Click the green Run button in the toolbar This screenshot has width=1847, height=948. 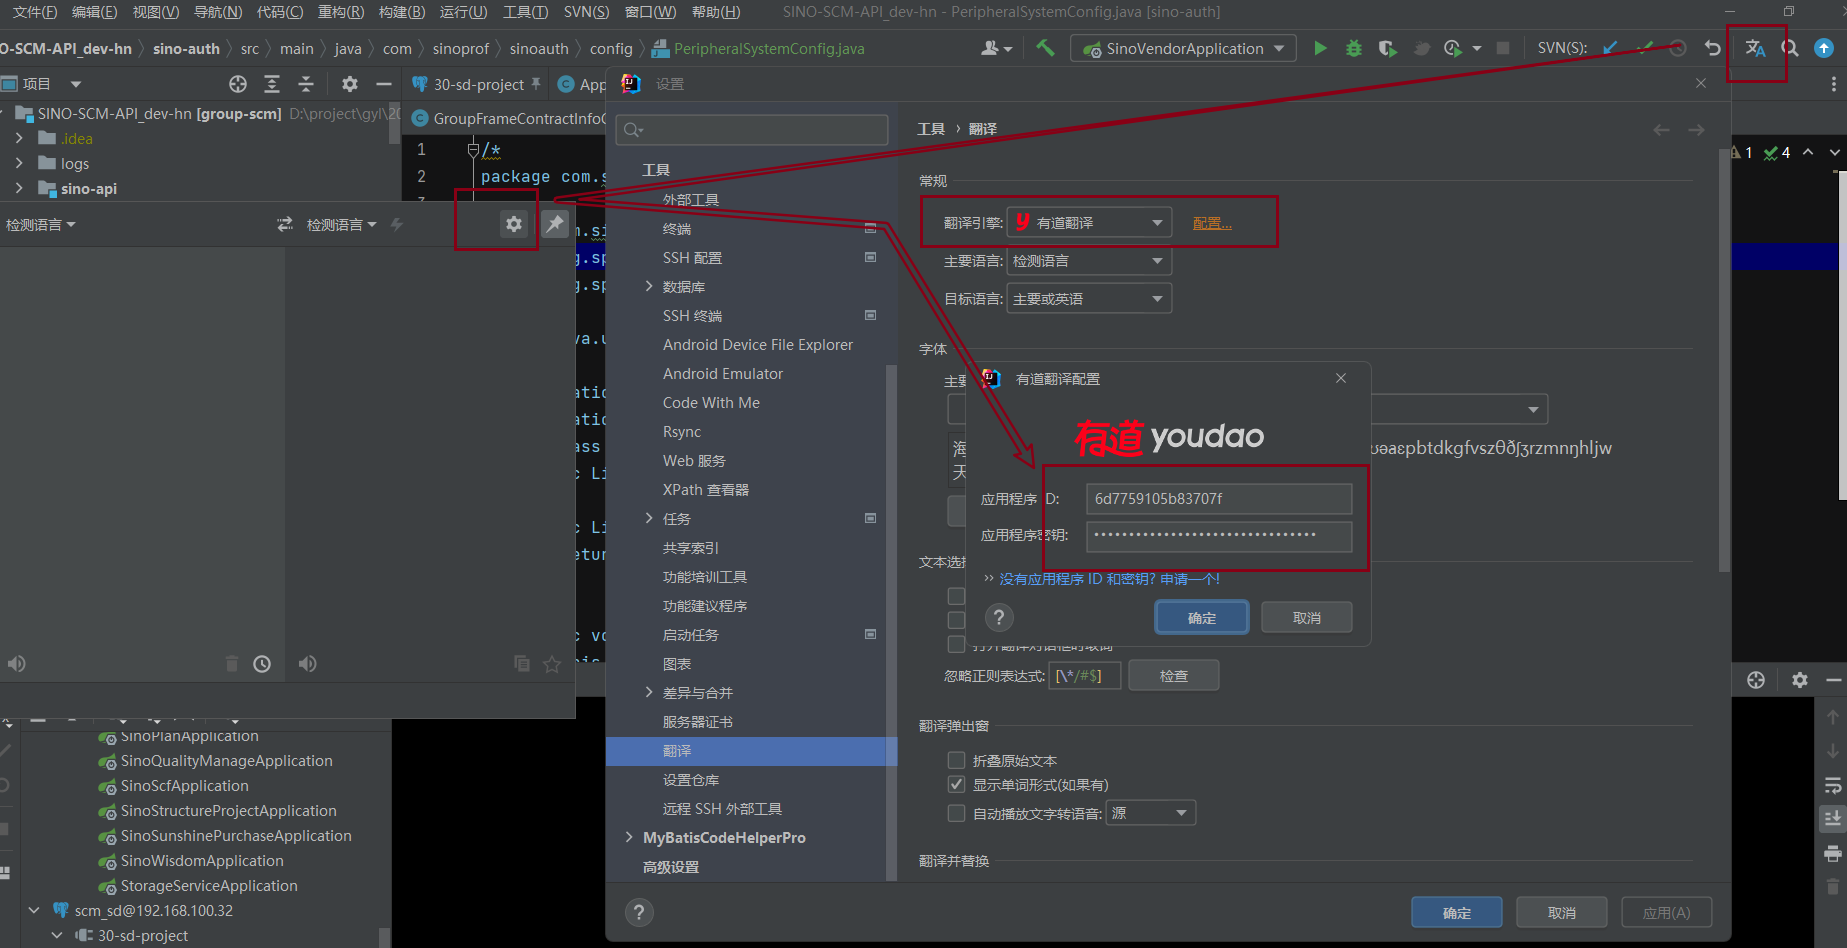pos(1320,48)
